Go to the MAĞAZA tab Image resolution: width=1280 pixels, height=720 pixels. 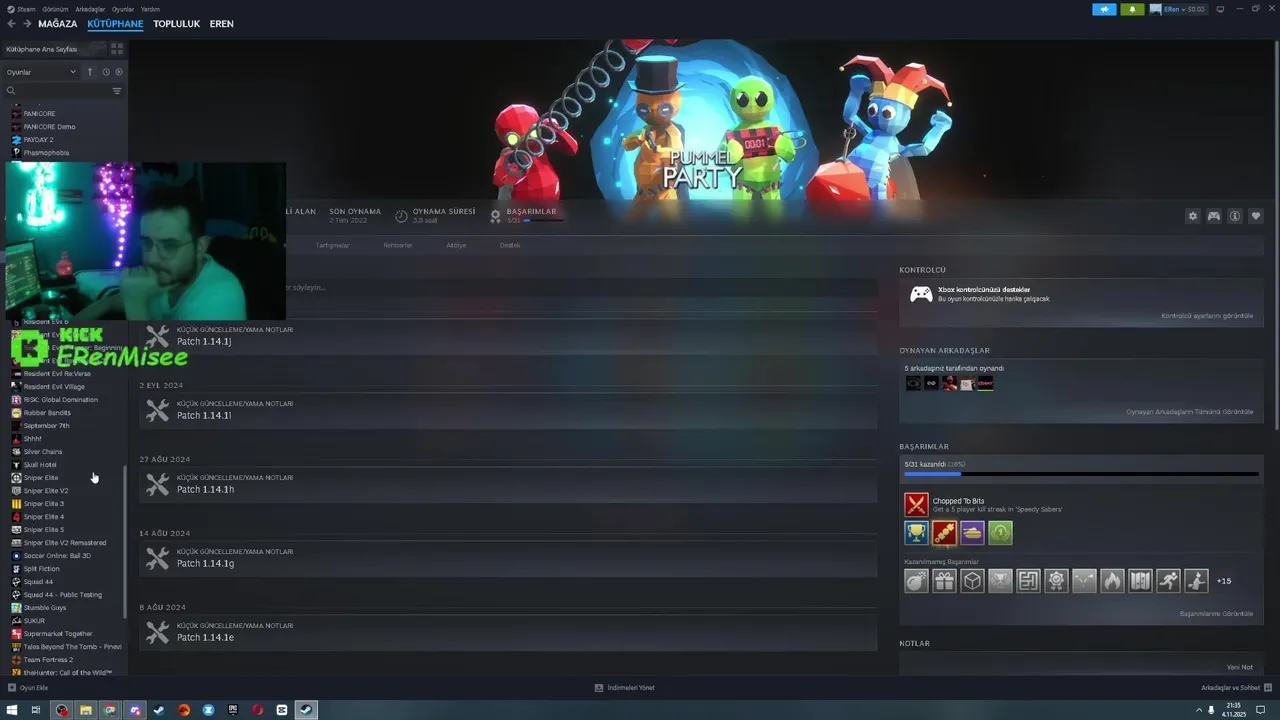(57, 24)
